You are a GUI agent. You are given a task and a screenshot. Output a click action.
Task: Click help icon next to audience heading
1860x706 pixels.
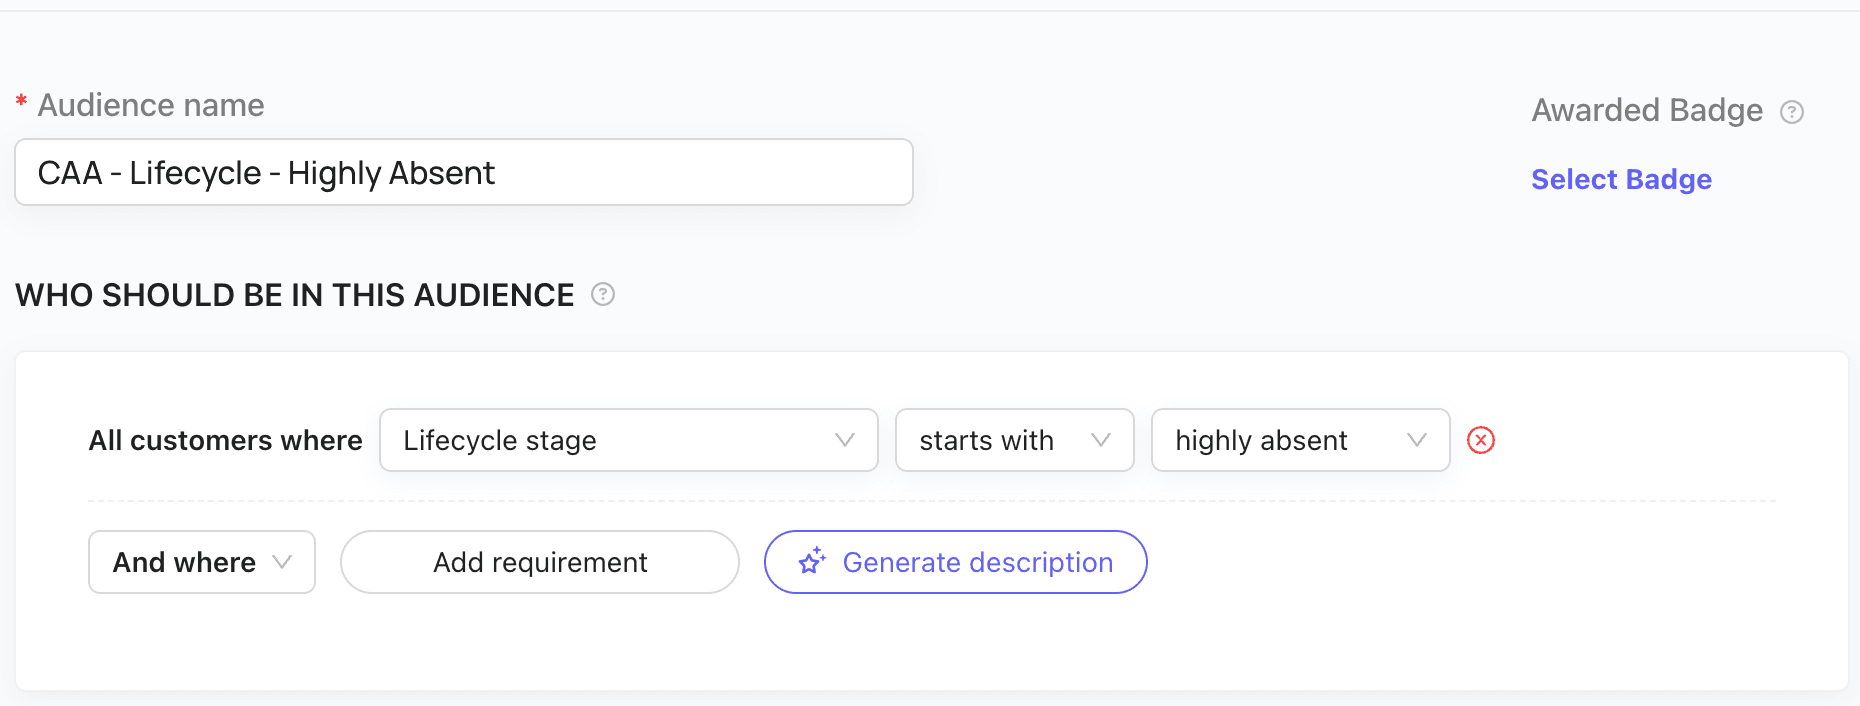click(603, 294)
